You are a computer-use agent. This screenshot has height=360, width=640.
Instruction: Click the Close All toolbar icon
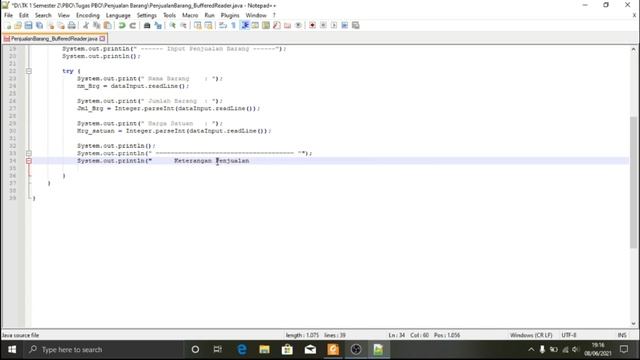click(61, 25)
